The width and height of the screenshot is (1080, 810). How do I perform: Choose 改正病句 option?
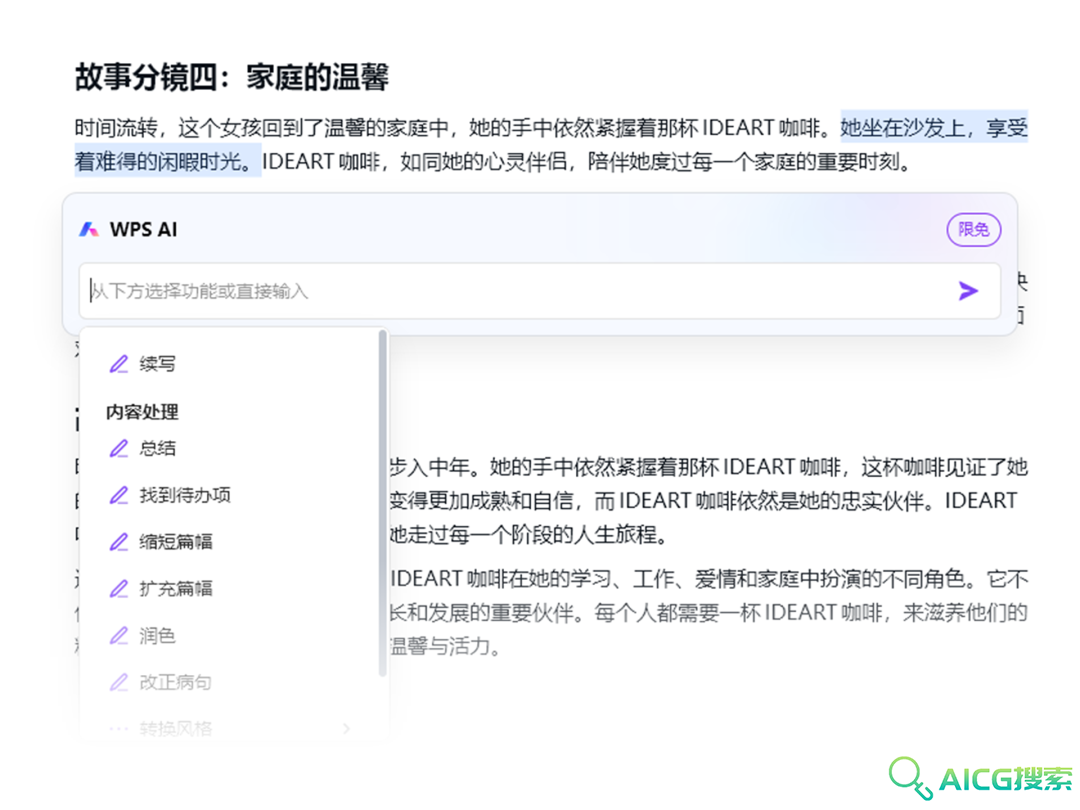(x=175, y=683)
